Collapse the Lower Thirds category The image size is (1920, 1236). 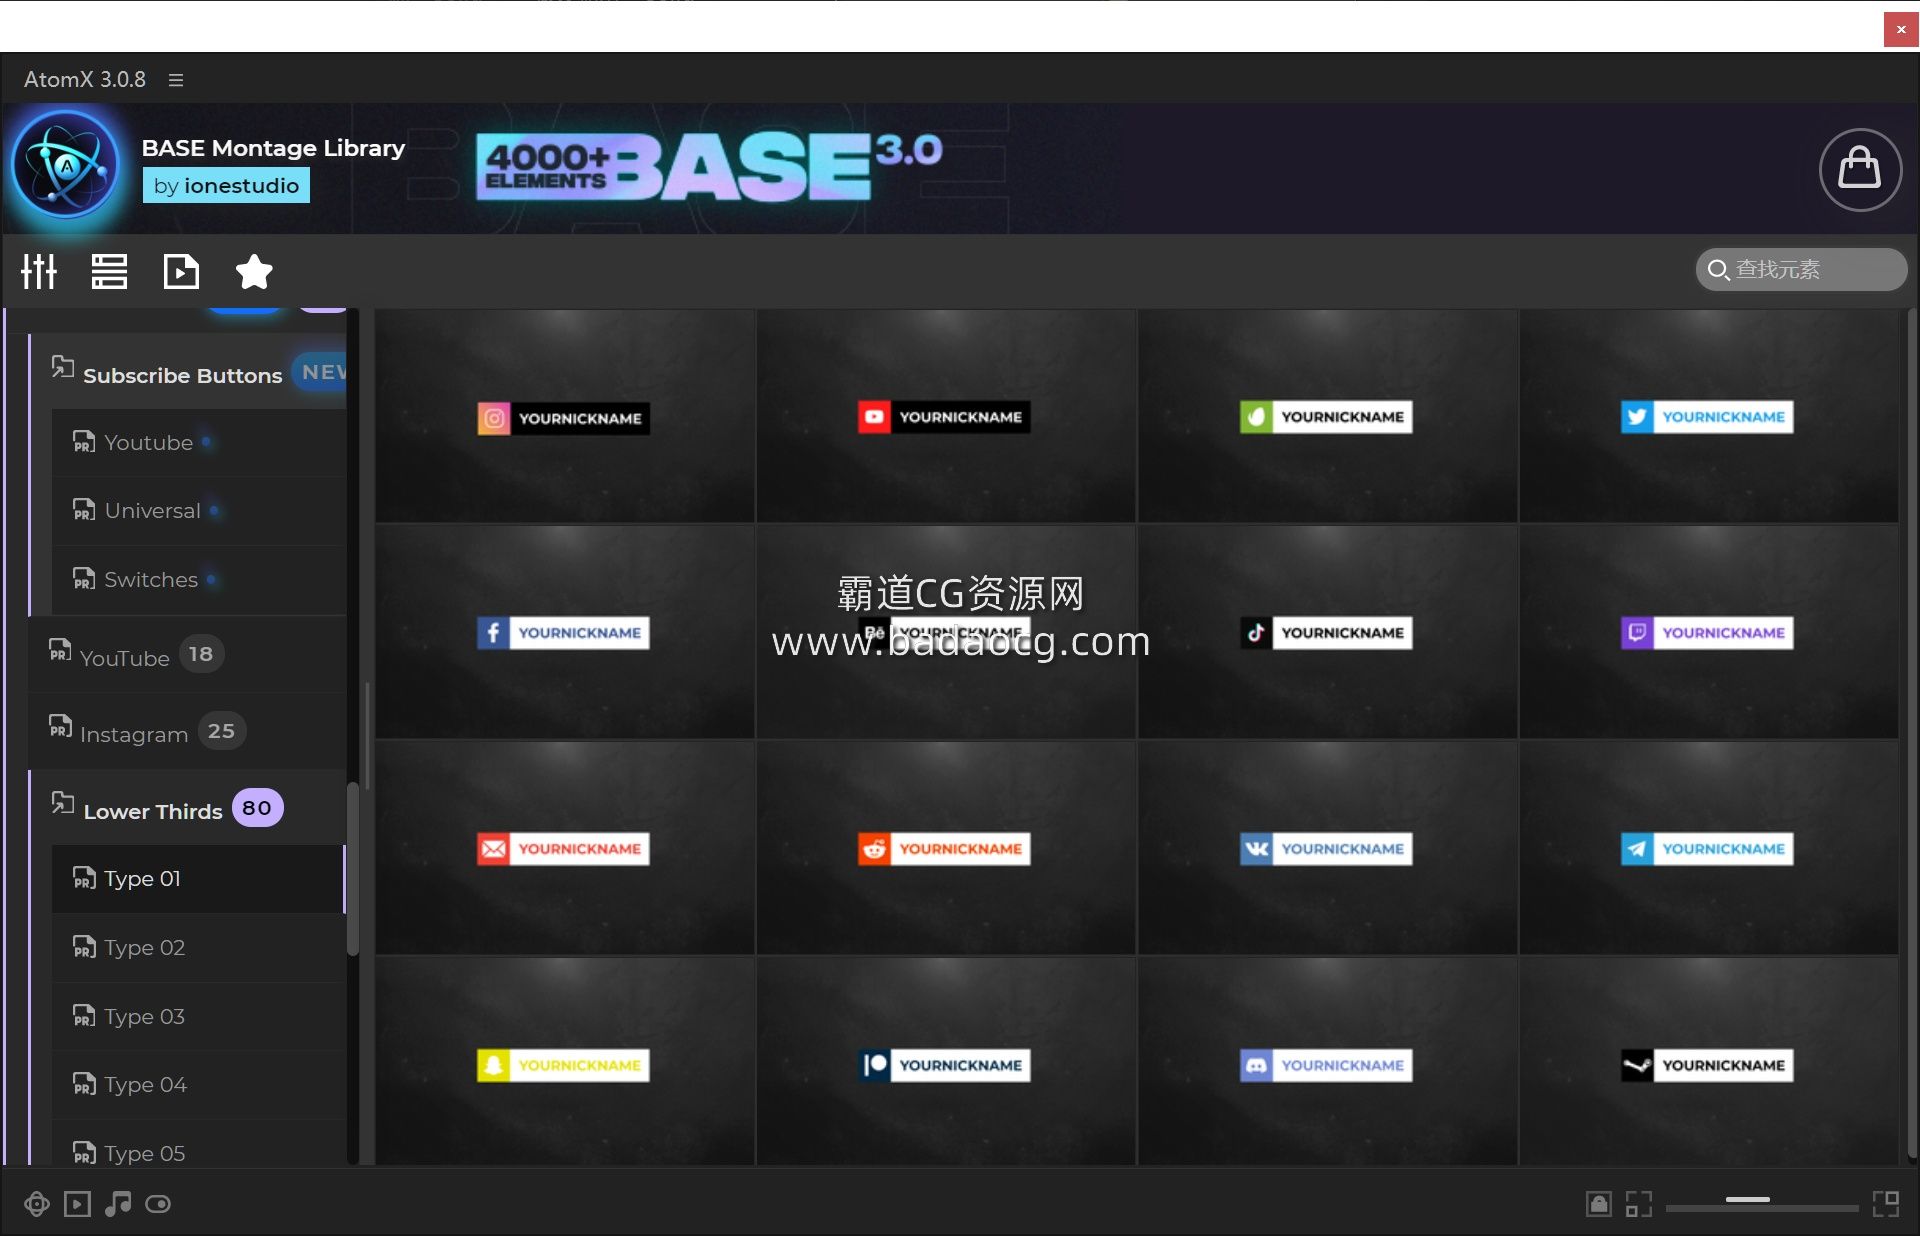coord(190,808)
